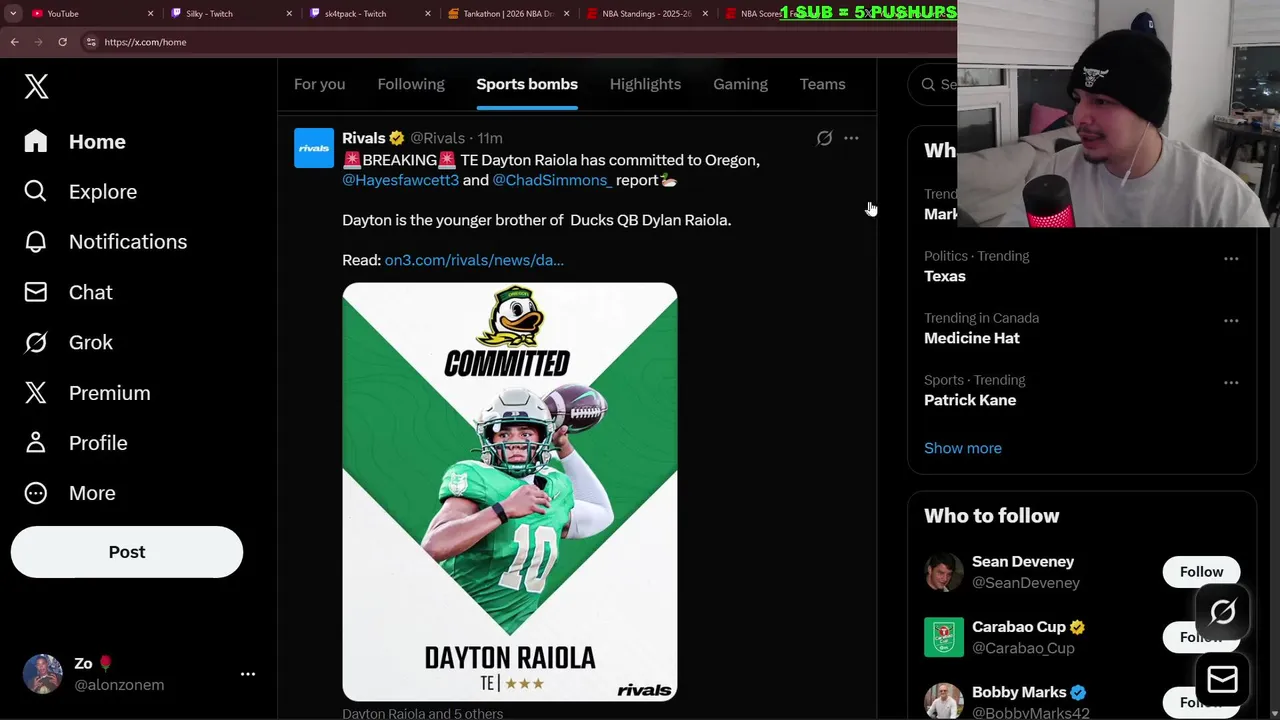Open @ChadSimmons_ mention link
The image size is (1280, 720).
point(551,180)
